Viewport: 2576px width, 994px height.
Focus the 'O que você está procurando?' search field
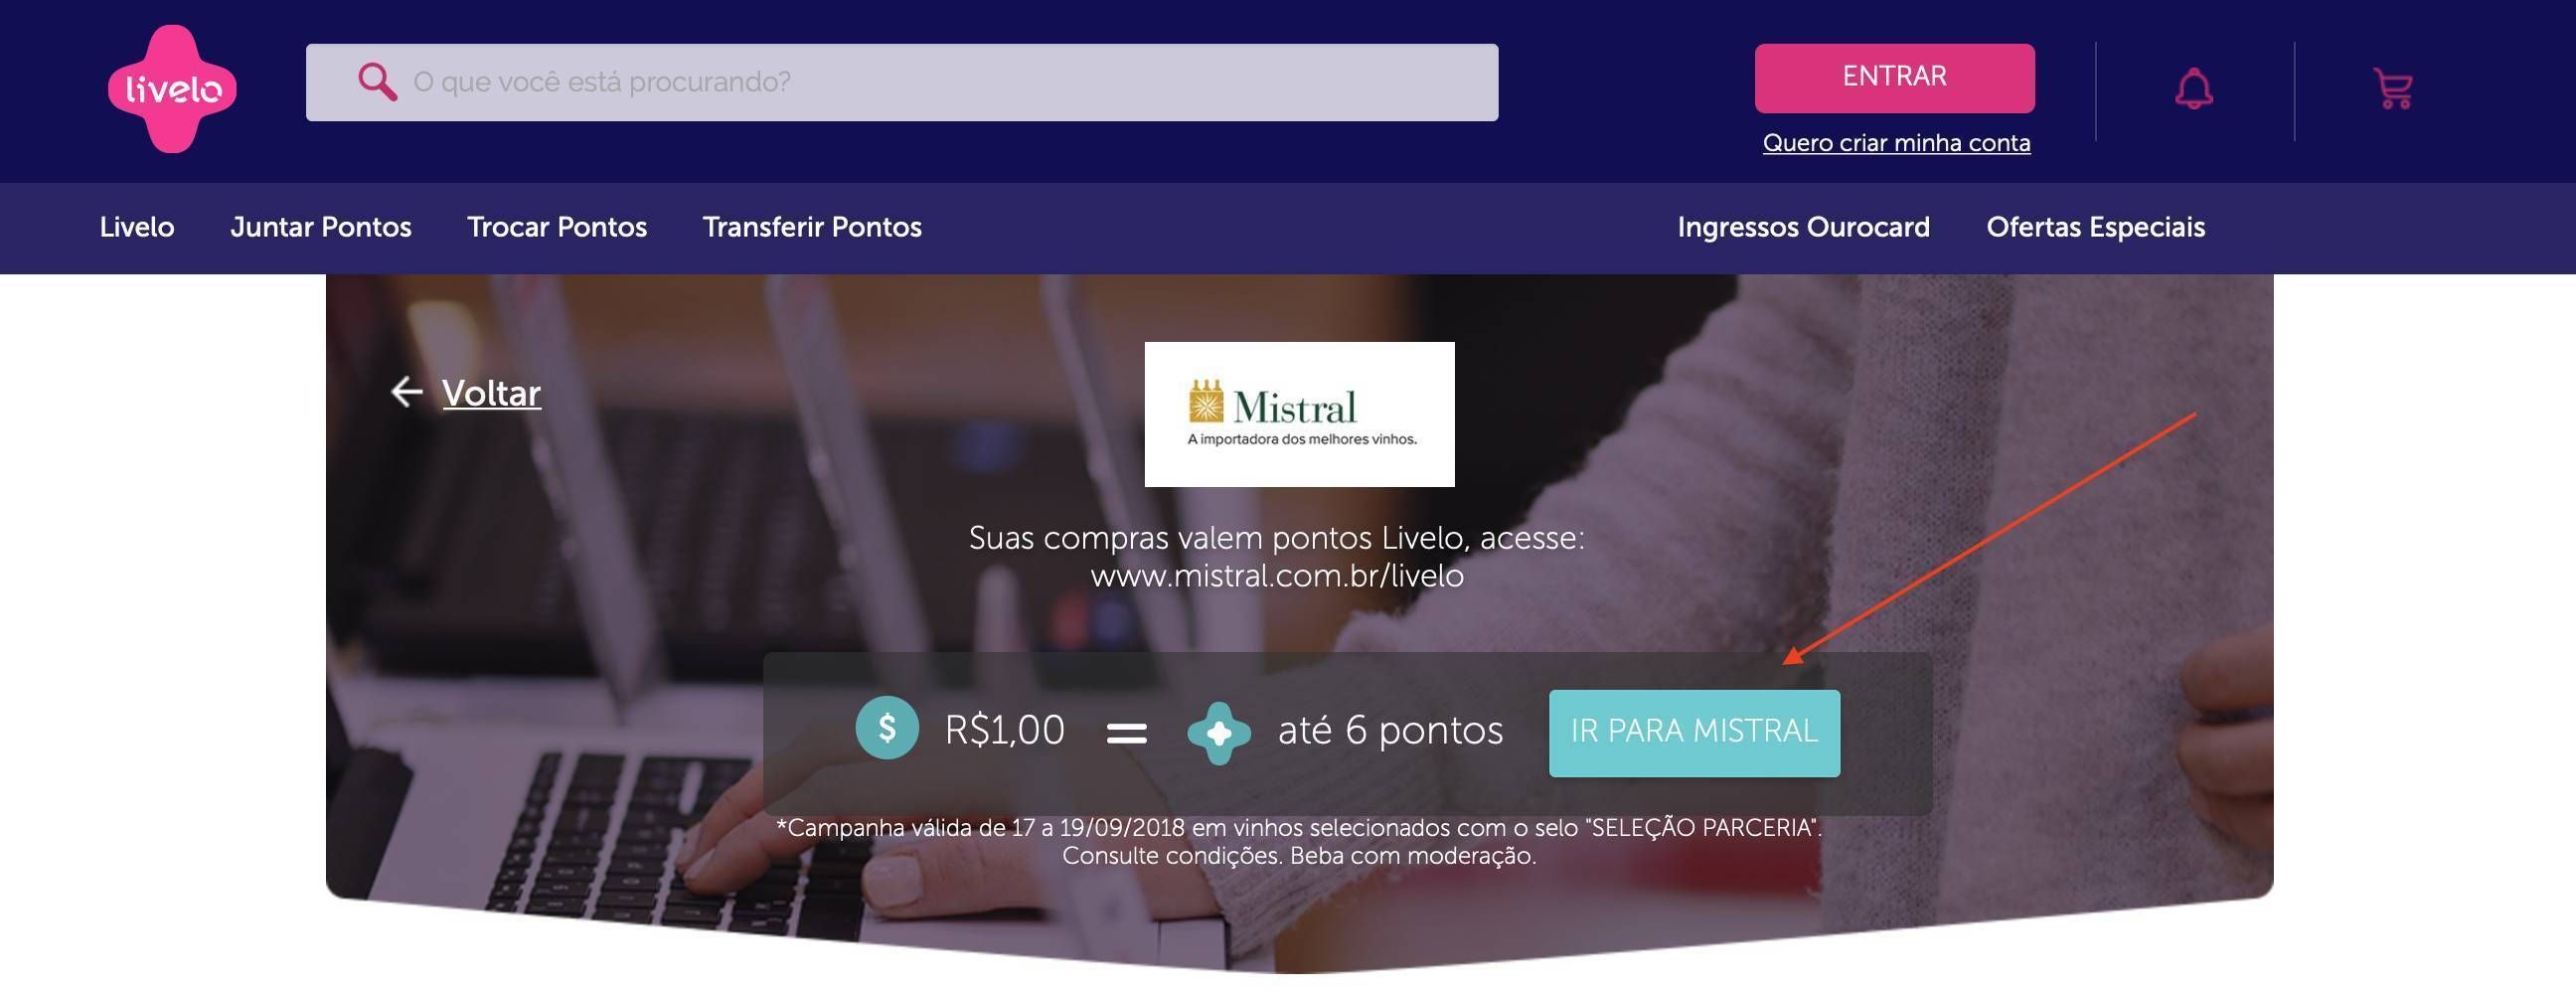[901, 82]
